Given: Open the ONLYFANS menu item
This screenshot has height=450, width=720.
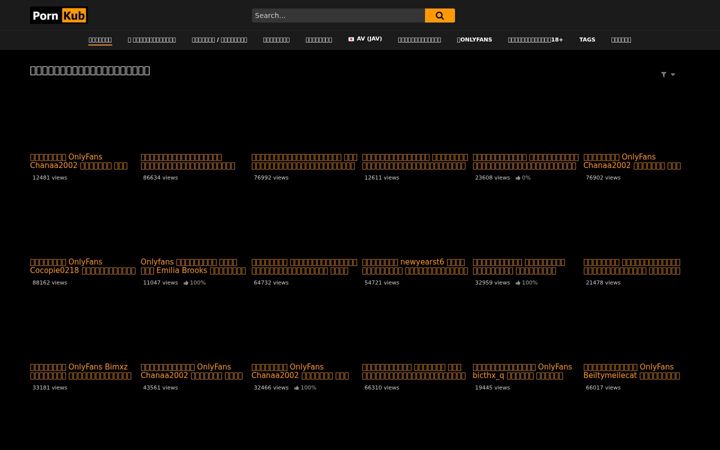Looking at the screenshot, I should (474, 40).
